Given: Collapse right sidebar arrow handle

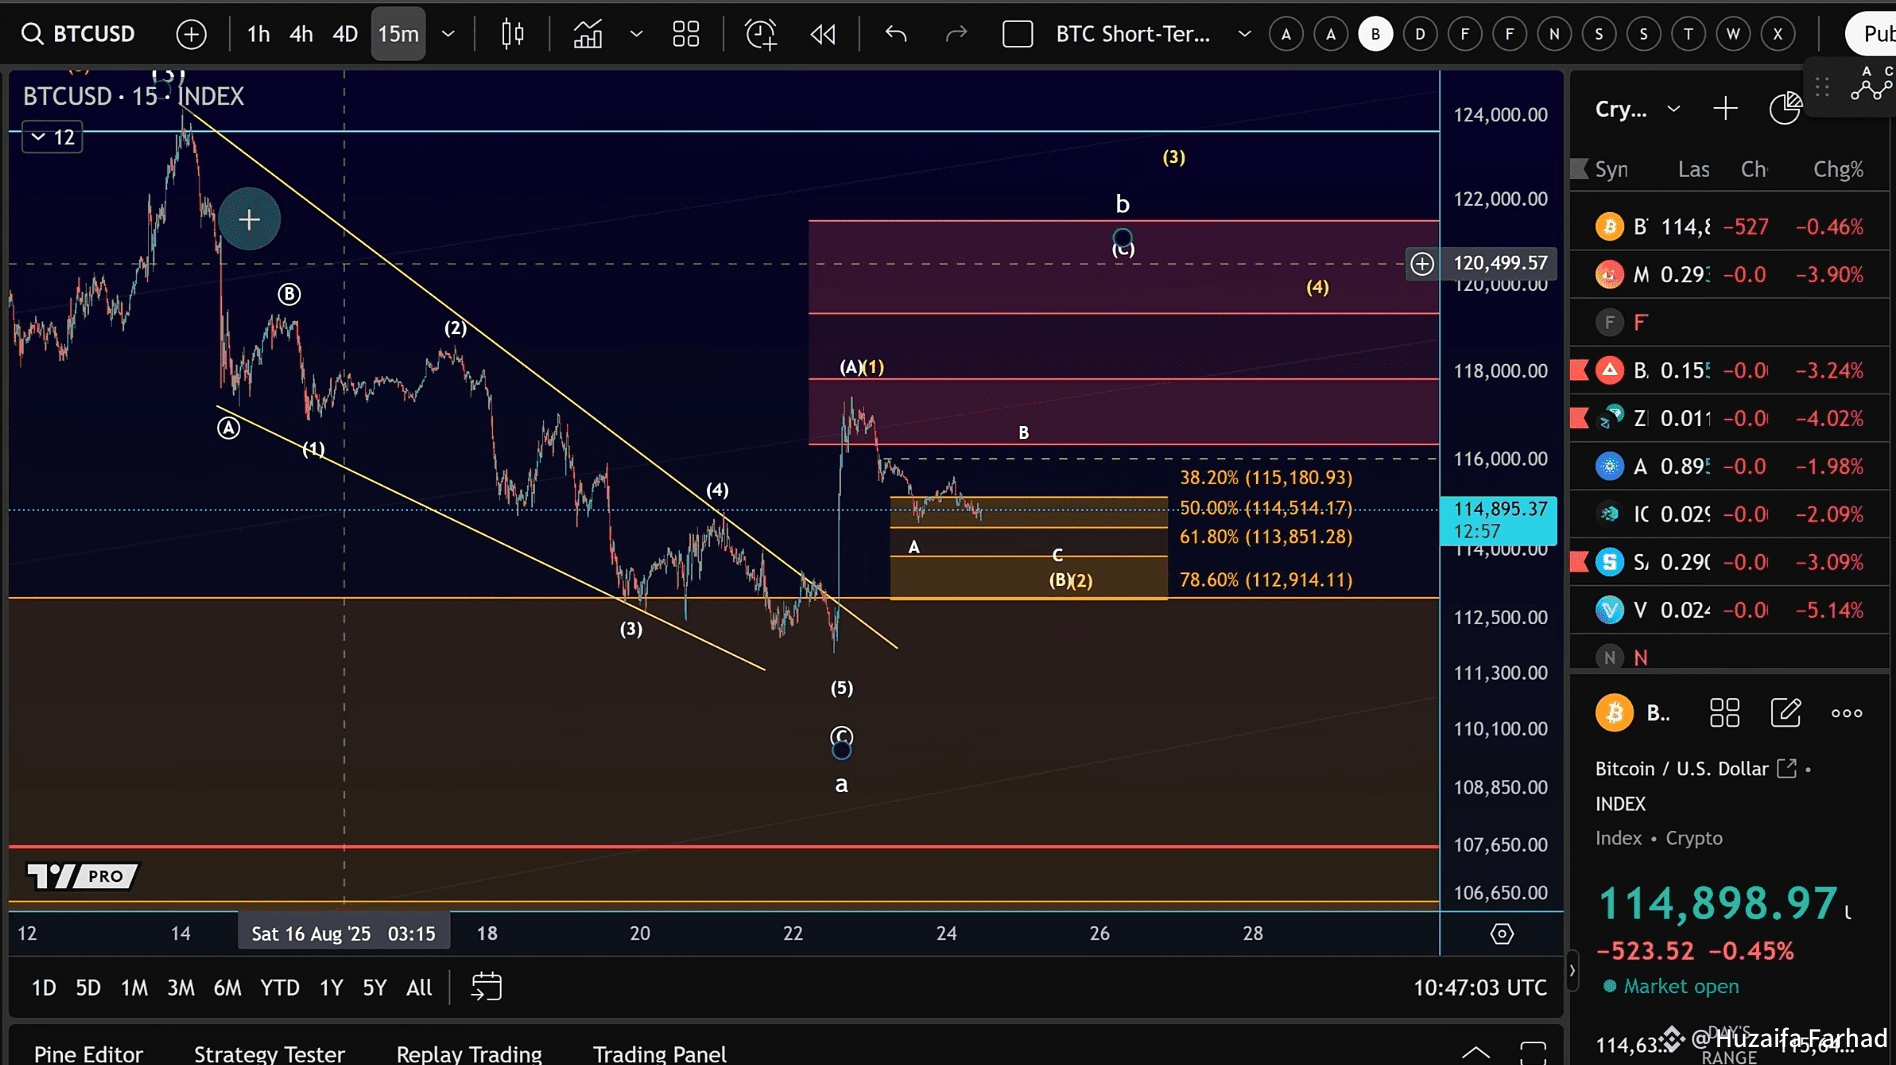Looking at the screenshot, I should pos(1572,970).
